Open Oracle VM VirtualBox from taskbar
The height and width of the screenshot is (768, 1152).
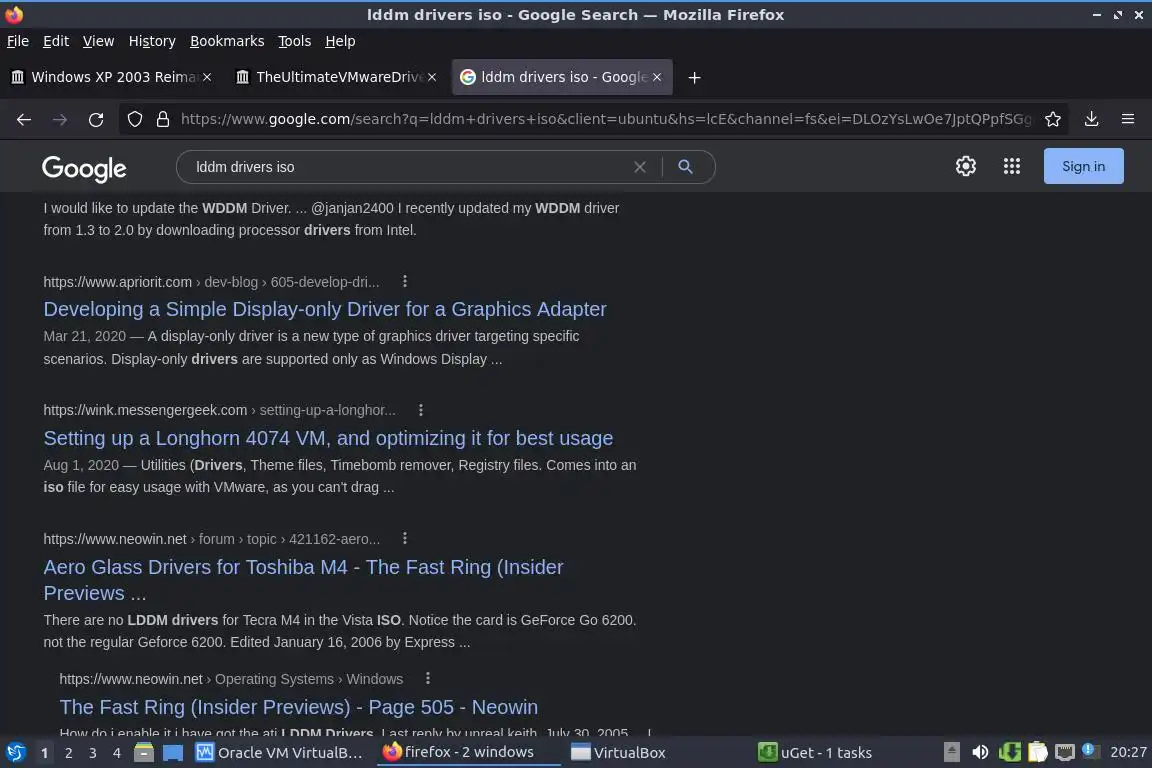click(x=279, y=753)
